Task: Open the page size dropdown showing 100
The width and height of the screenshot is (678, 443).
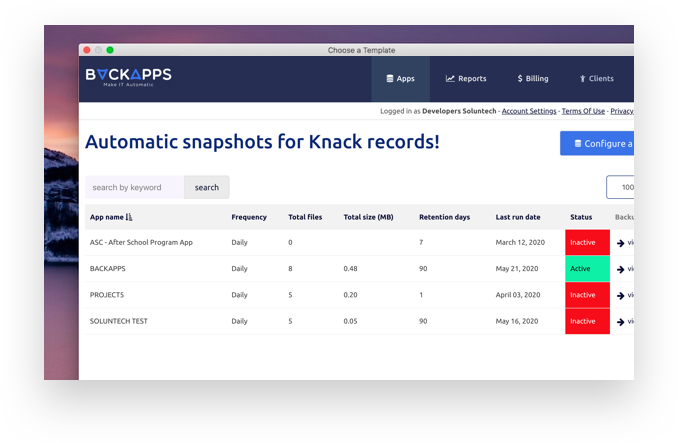Action: click(620, 188)
